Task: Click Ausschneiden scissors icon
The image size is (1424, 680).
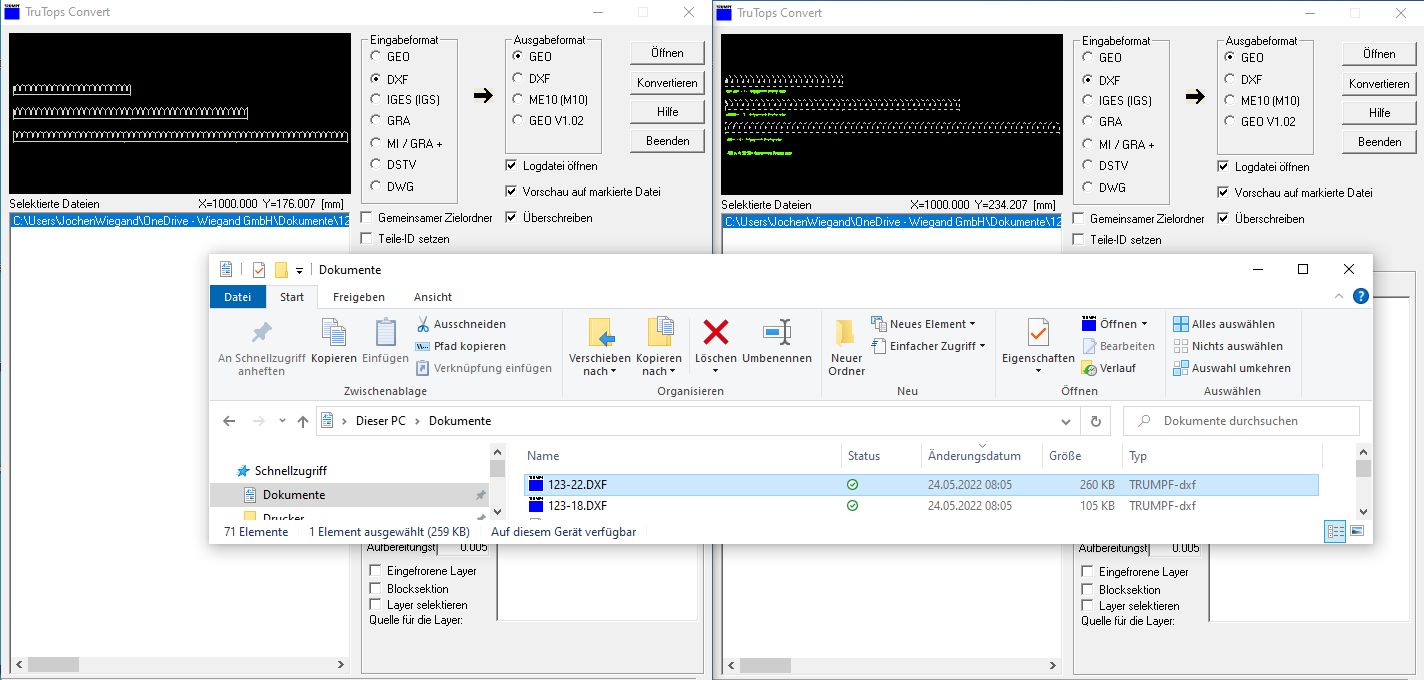Action: click(x=423, y=324)
